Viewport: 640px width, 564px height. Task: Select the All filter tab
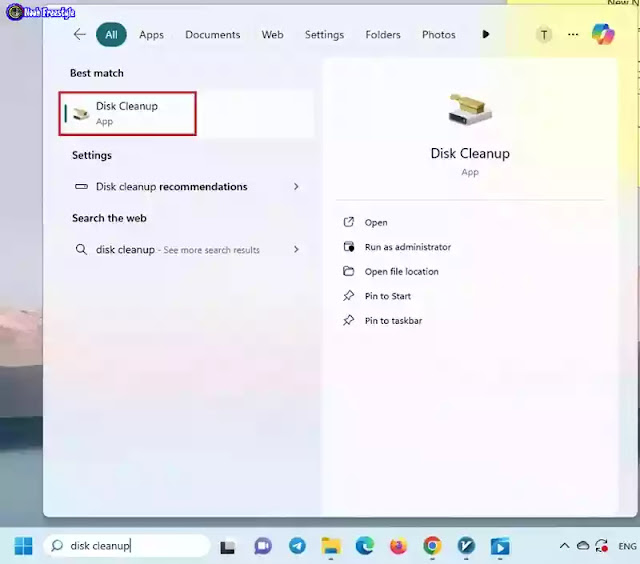click(x=111, y=35)
